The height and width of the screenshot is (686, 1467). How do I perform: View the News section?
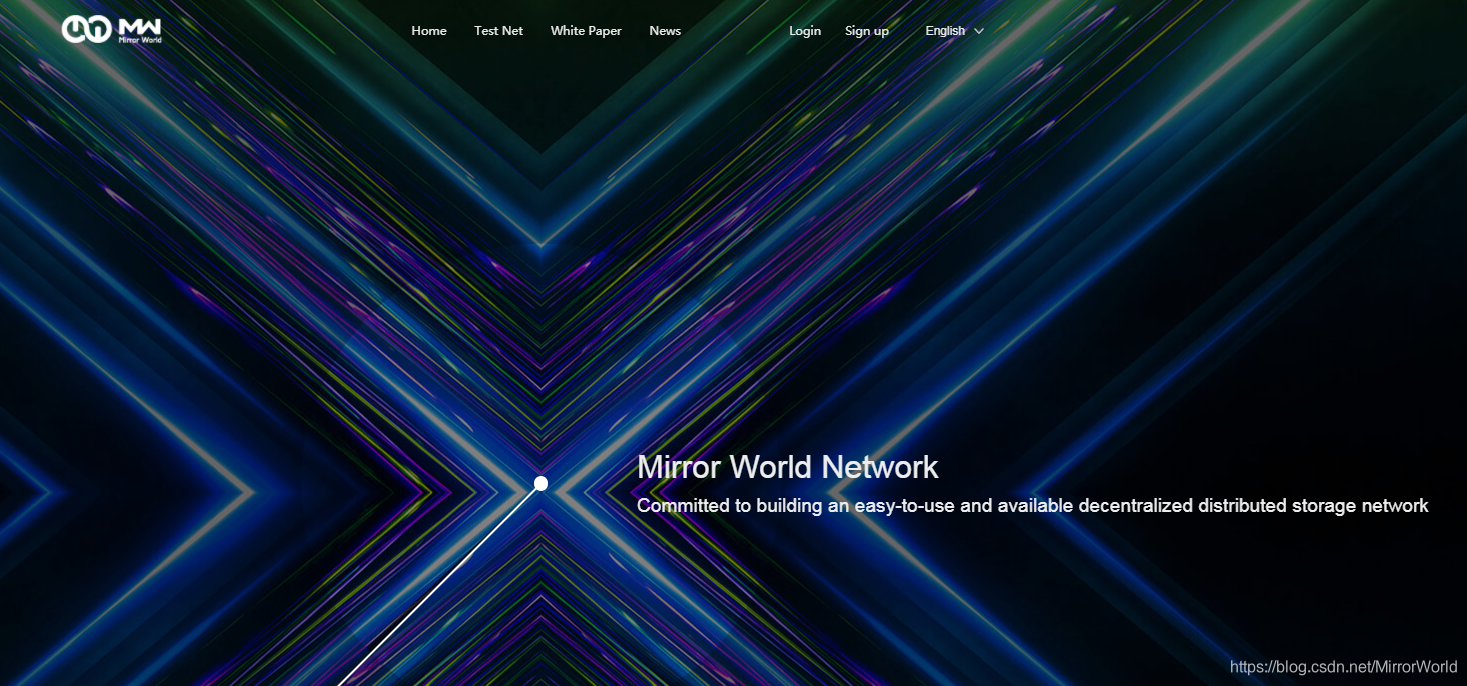(x=665, y=31)
